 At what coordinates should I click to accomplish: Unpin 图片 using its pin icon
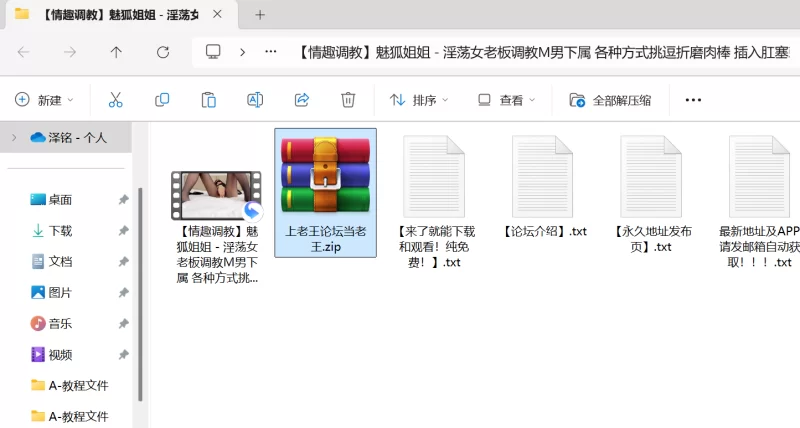tap(123, 293)
